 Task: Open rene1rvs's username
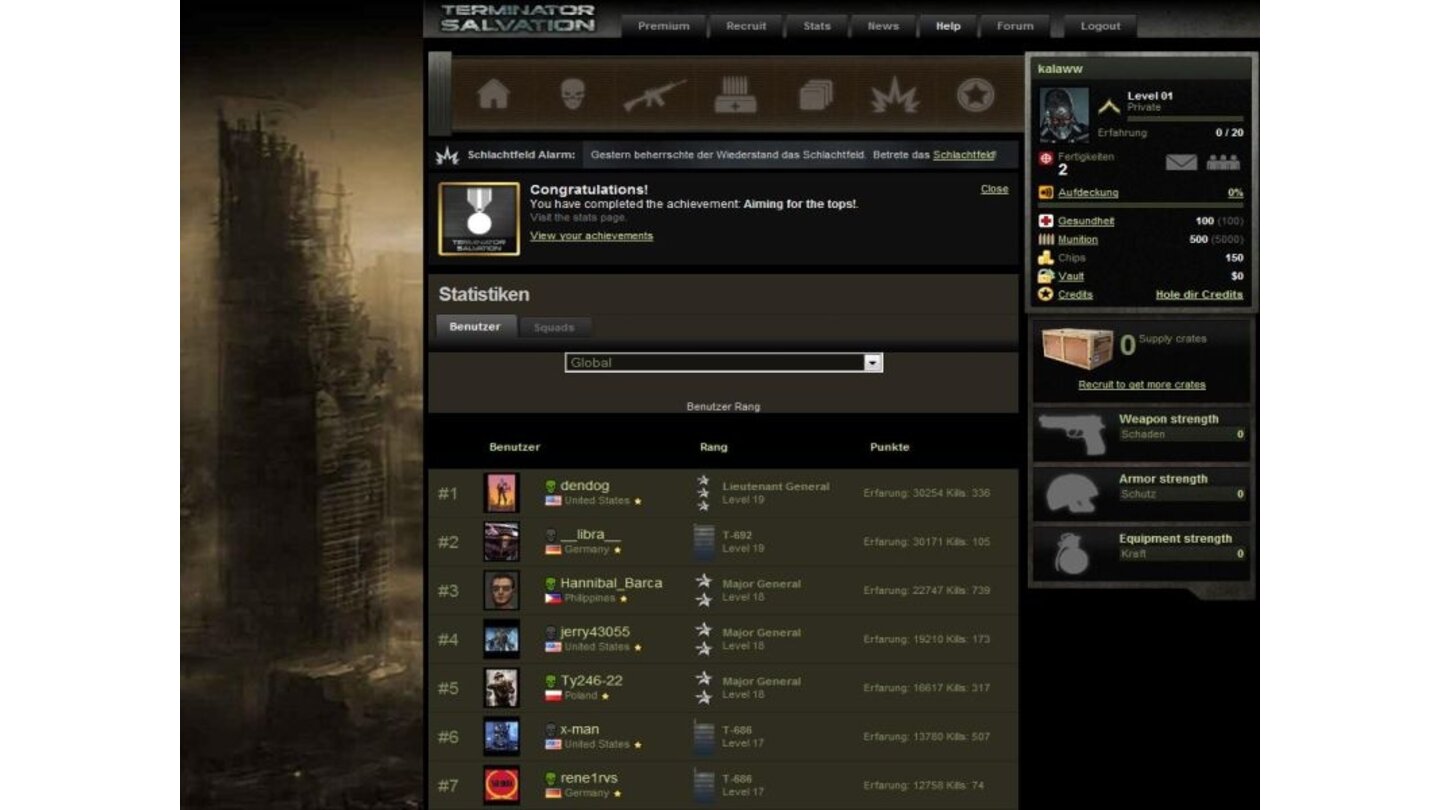[589, 778]
